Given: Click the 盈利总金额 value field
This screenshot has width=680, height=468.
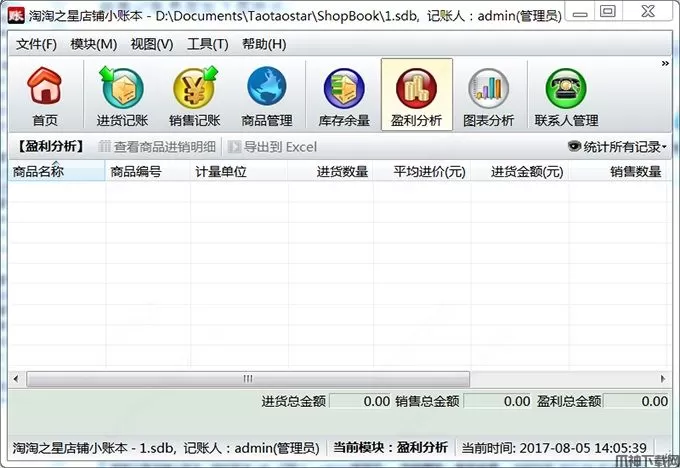Looking at the screenshot, I should (636, 401).
